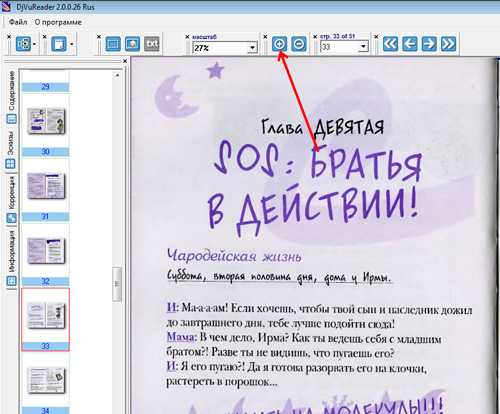Close the scale toolbar group
This screenshot has height=414, width=500.
[187, 37]
